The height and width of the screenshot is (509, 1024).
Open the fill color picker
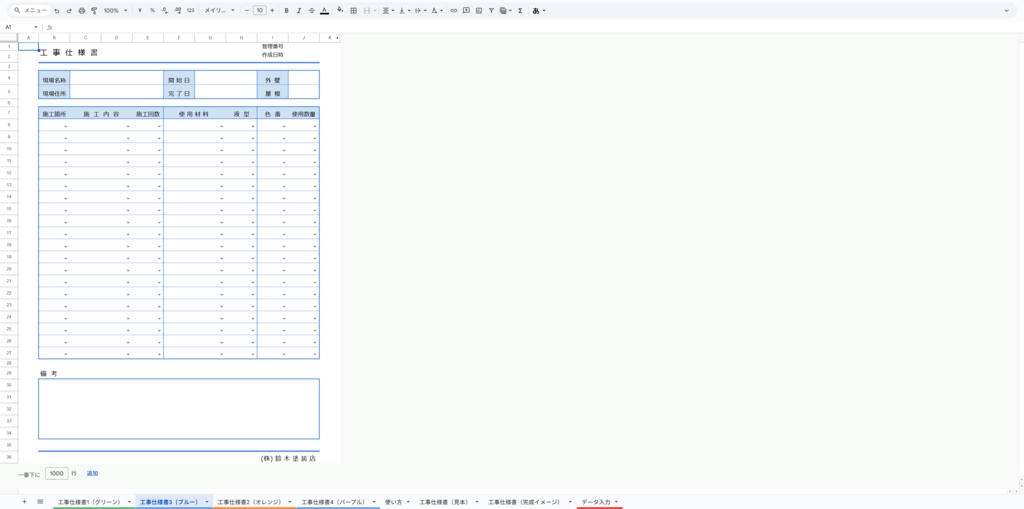pyautogui.click(x=340, y=10)
